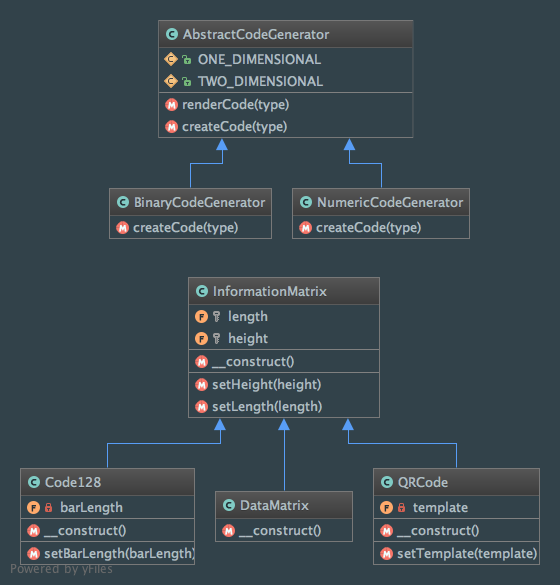Image resolution: width=560 pixels, height=585 pixels.
Task: Select __construct() text in DataMatrix
Action: 280,531
